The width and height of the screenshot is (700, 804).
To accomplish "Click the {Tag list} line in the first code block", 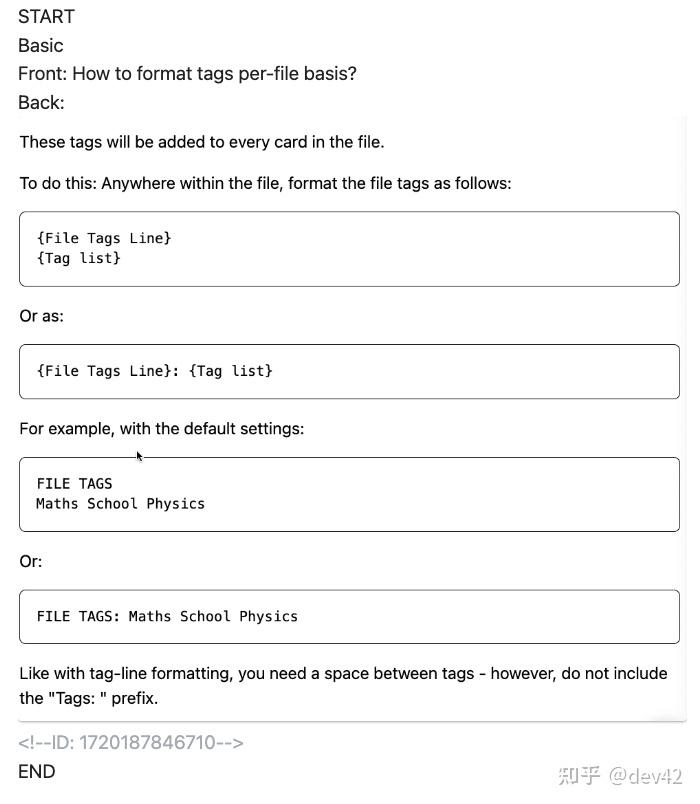I will click(x=78, y=258).
